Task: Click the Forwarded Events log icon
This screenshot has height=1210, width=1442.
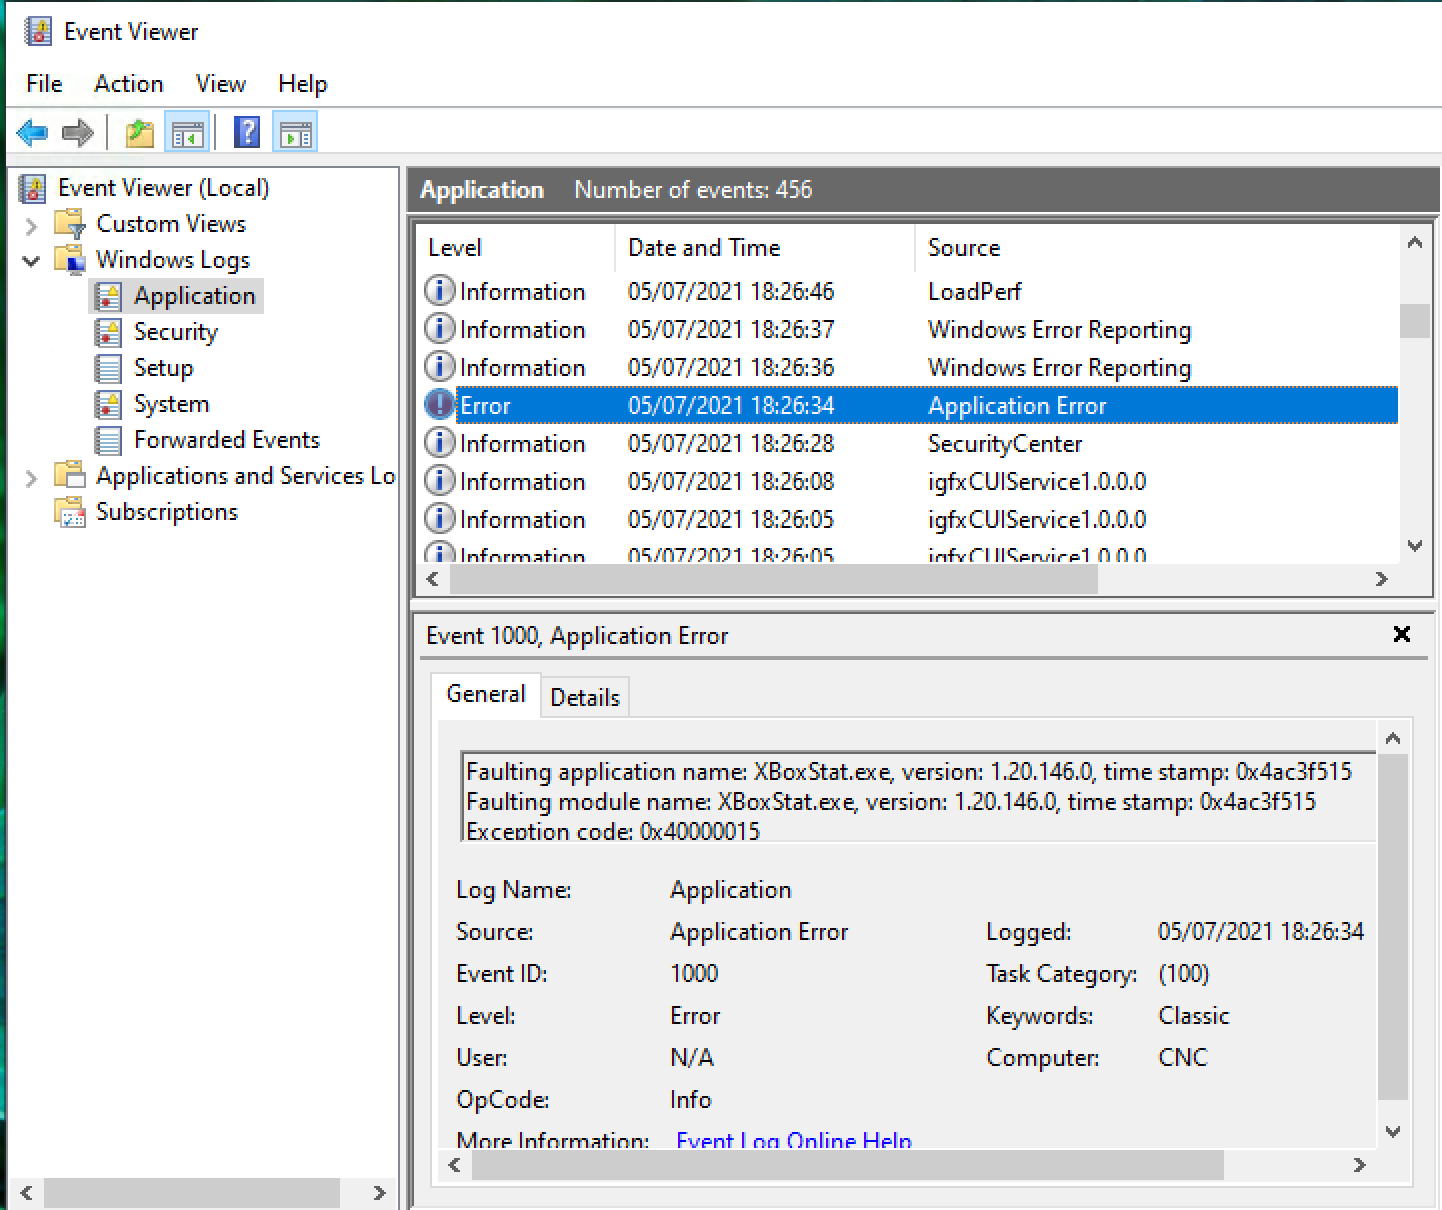Action: click(x=108, y=440)
